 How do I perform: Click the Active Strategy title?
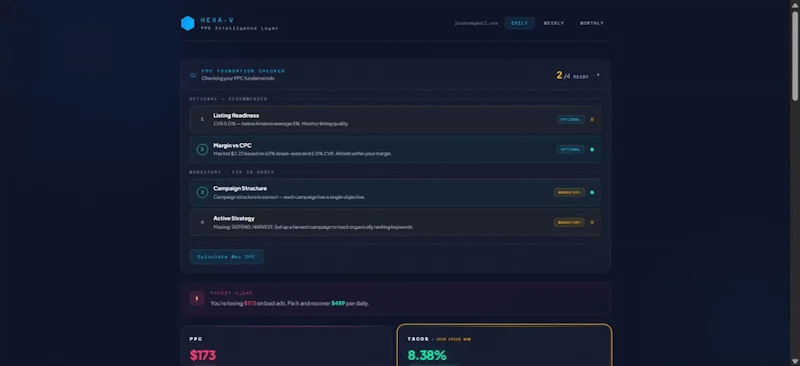point(234,218)
